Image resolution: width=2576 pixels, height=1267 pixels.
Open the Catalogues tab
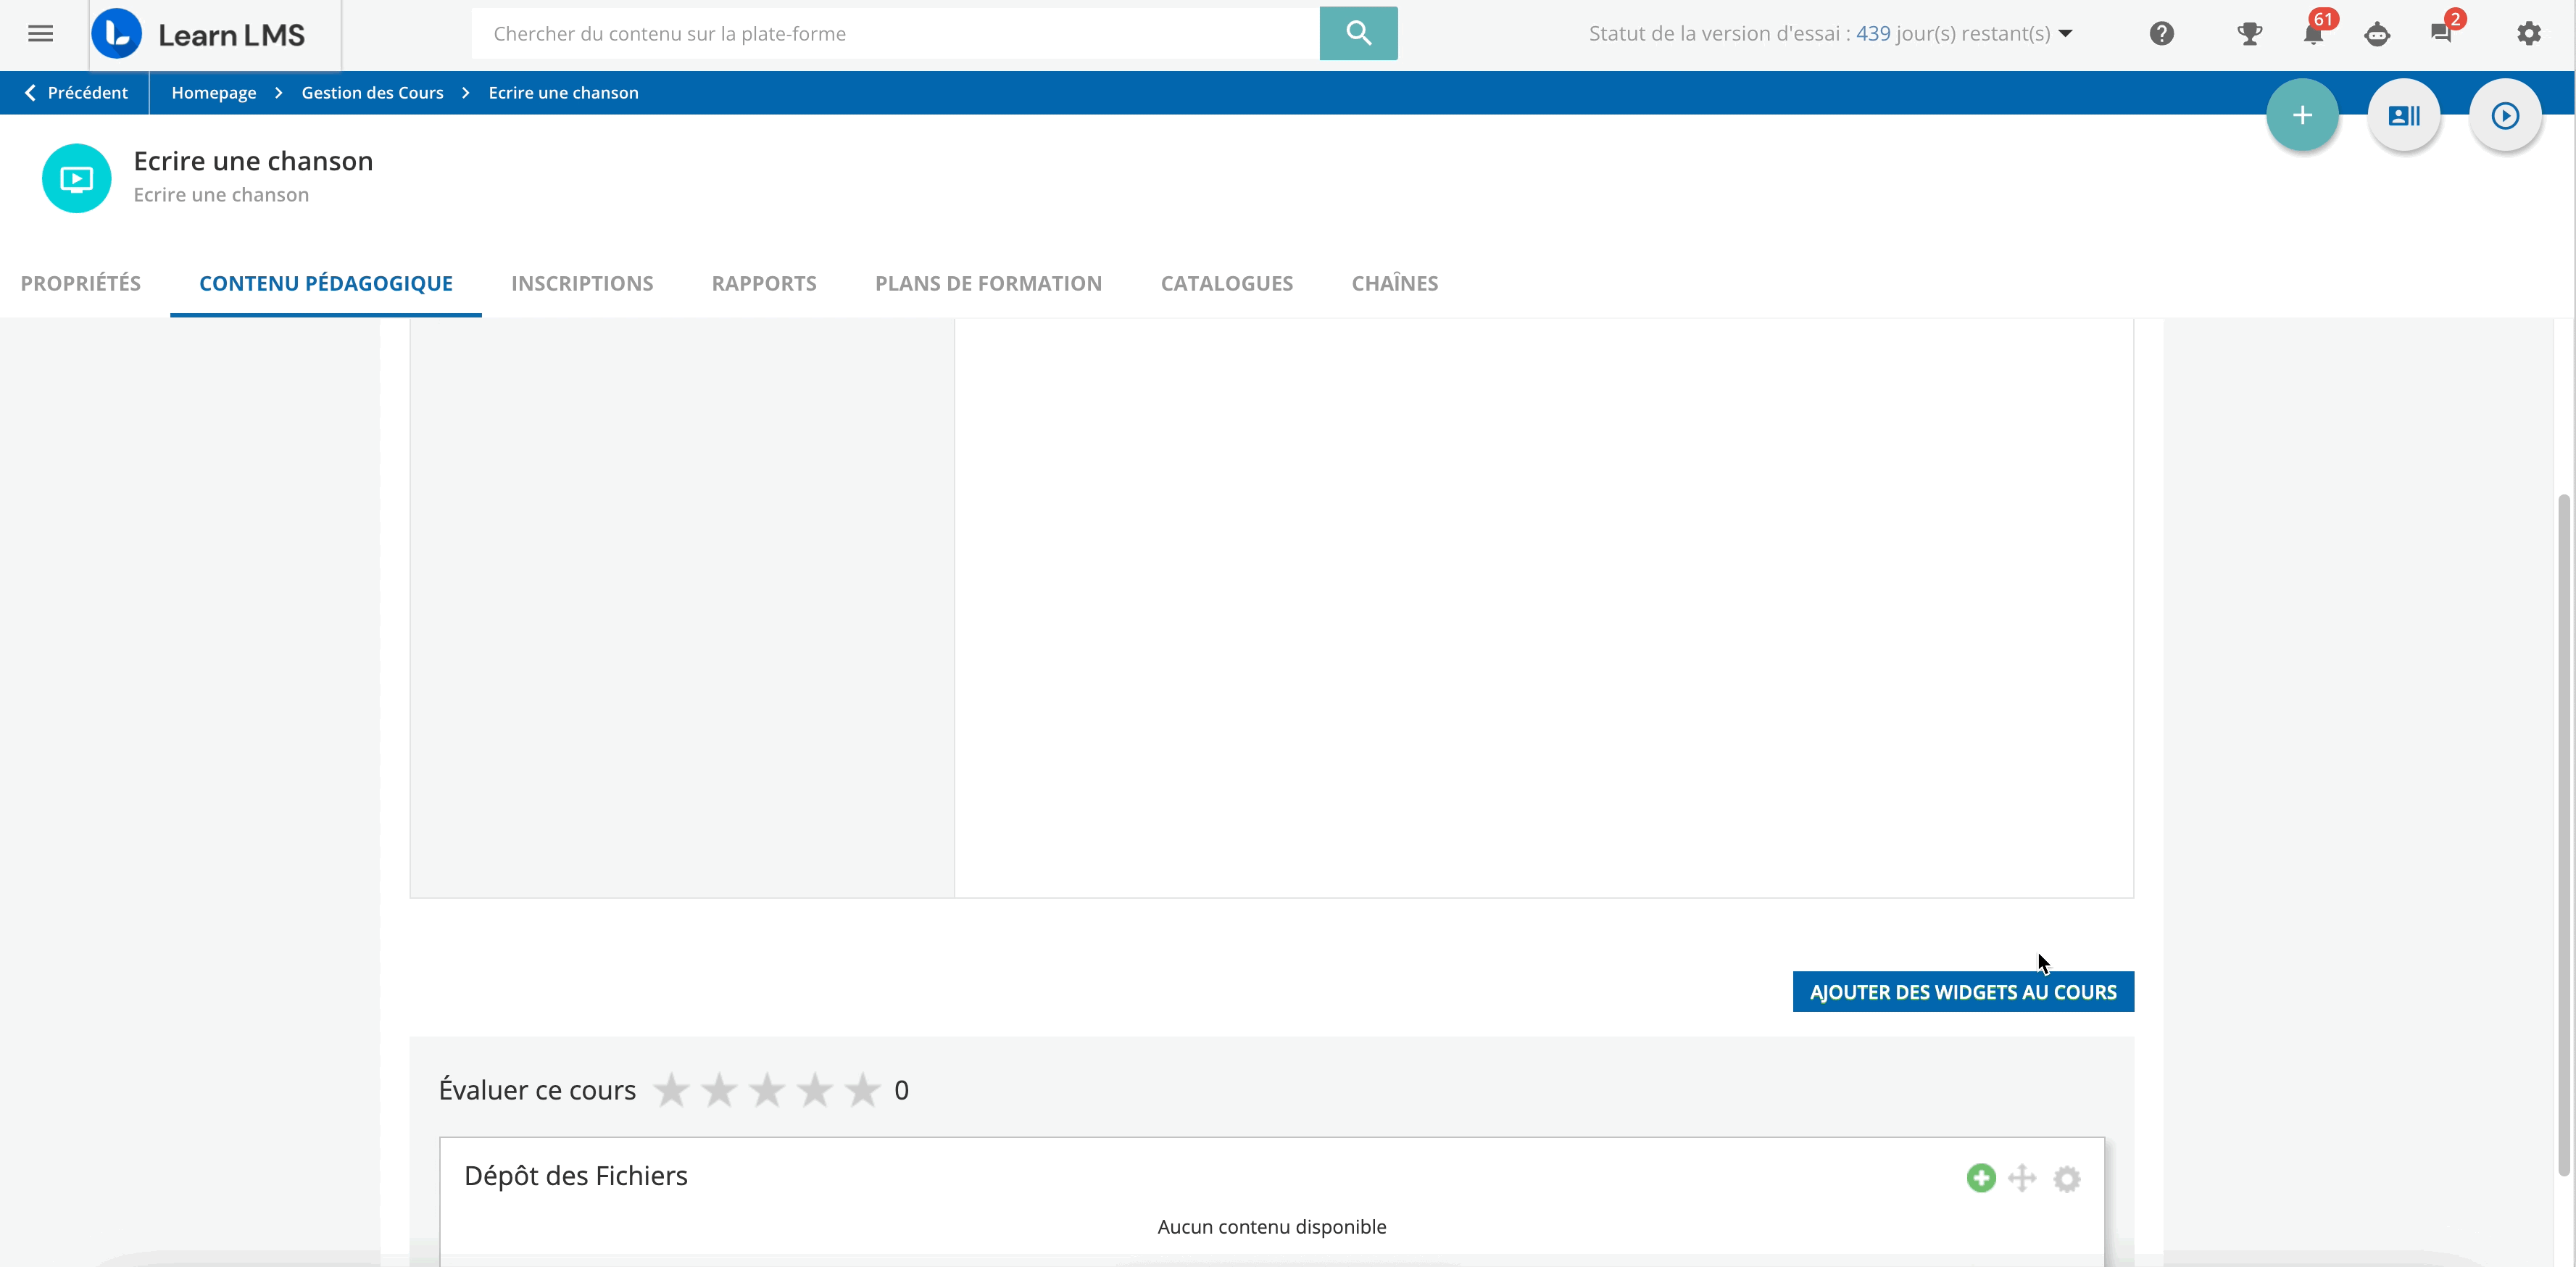pyautogui.click(x=1227, y=283)
